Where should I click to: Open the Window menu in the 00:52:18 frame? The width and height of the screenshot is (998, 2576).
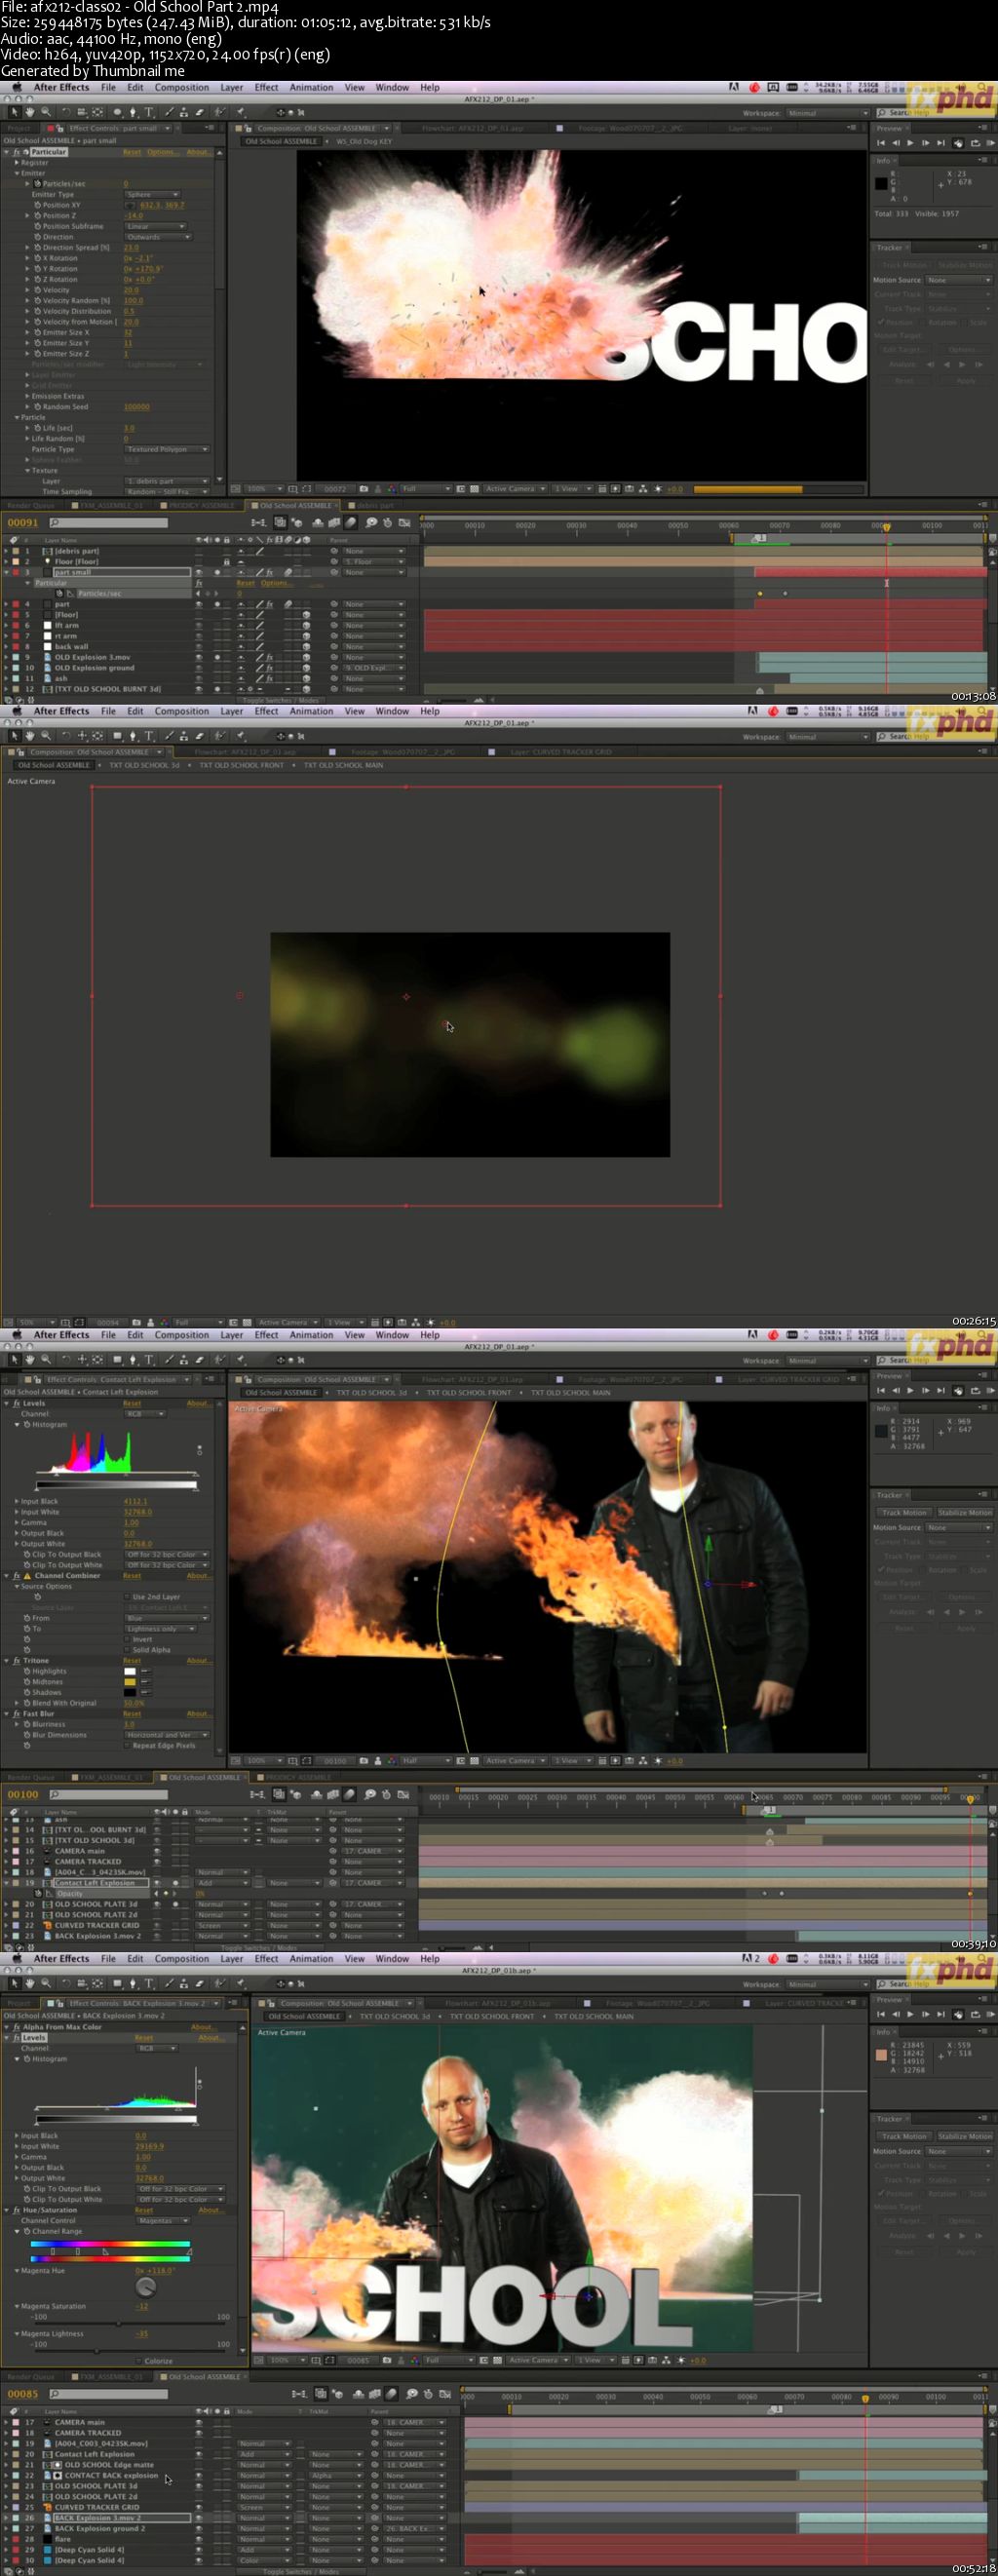(x=392, y=1959)
